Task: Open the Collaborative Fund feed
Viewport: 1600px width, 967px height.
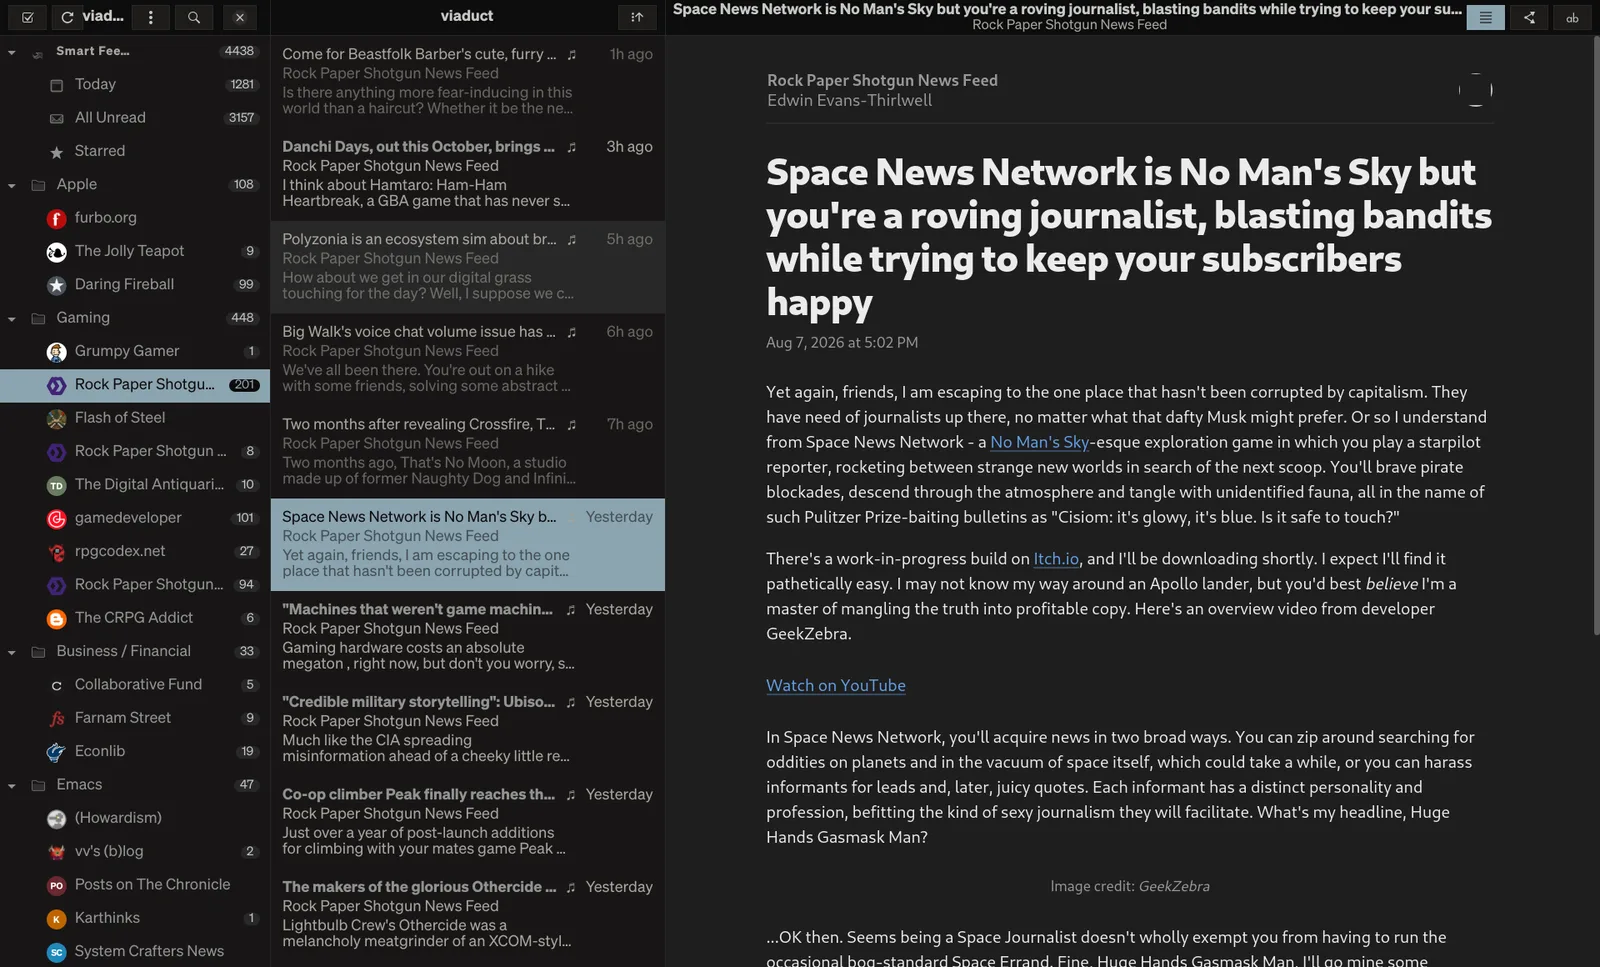Action: (135, 684)
